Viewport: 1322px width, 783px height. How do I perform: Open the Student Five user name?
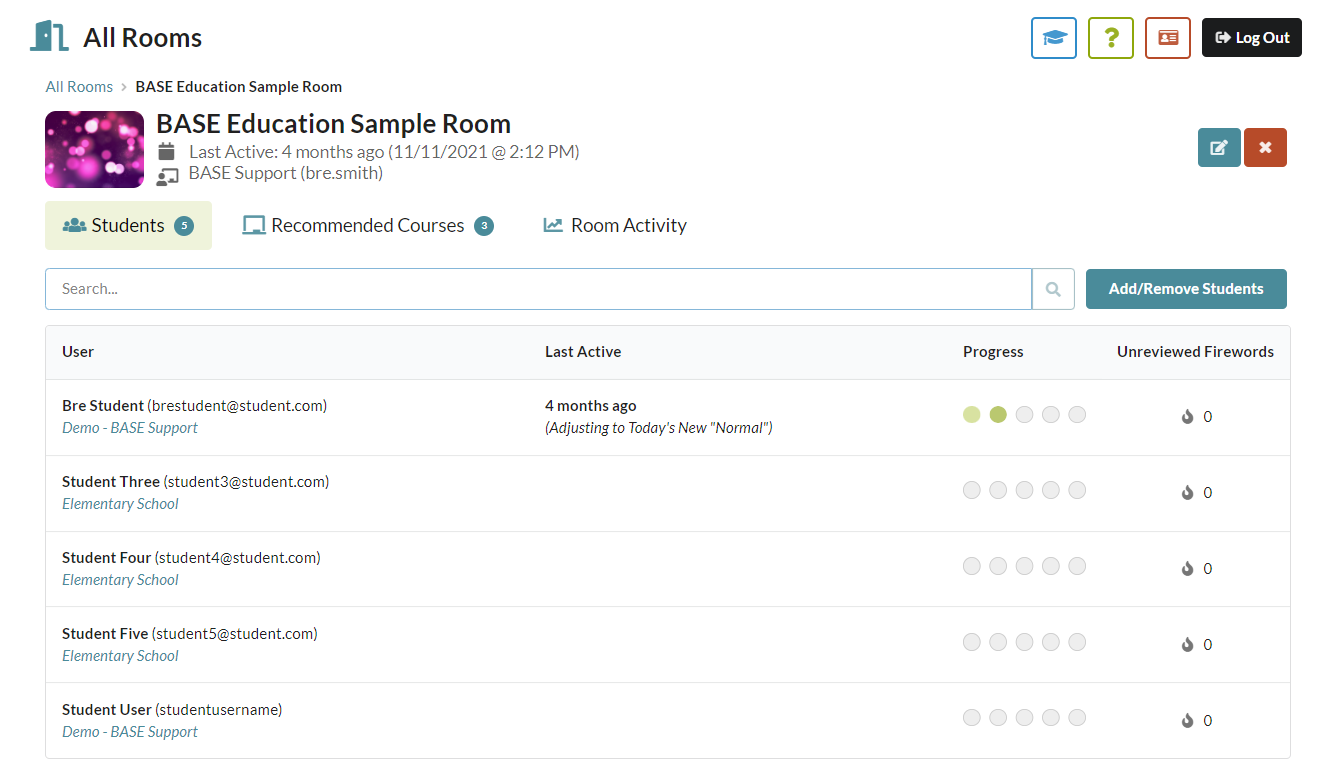[105, 634]
